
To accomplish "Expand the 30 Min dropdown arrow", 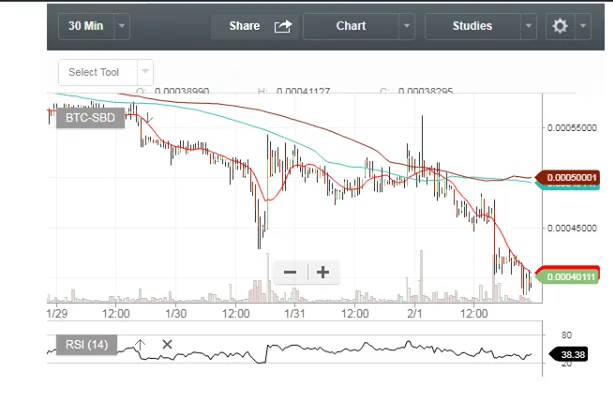I will click(122, 26).
